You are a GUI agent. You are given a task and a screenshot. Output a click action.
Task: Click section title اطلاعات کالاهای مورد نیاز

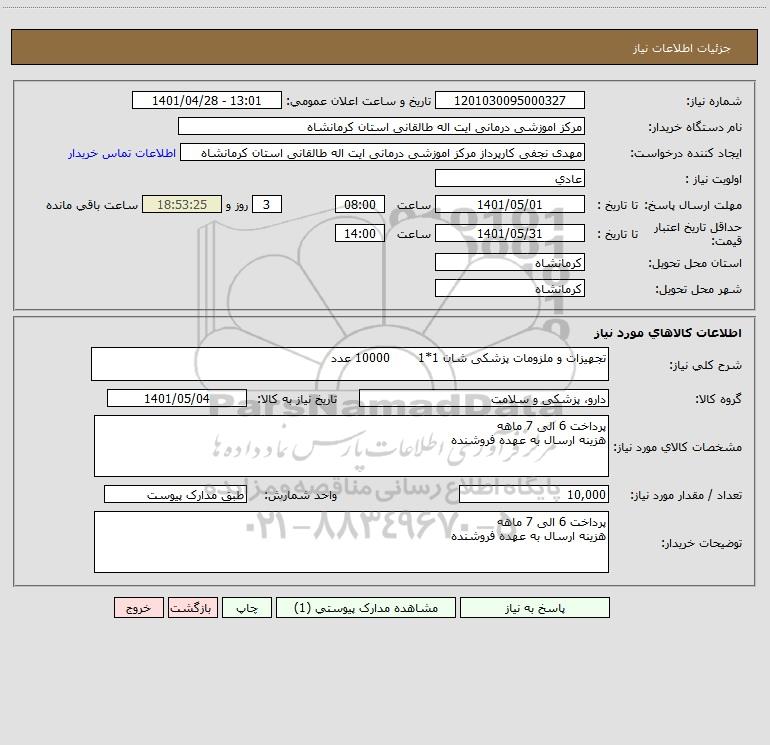(x=668, y=333)
